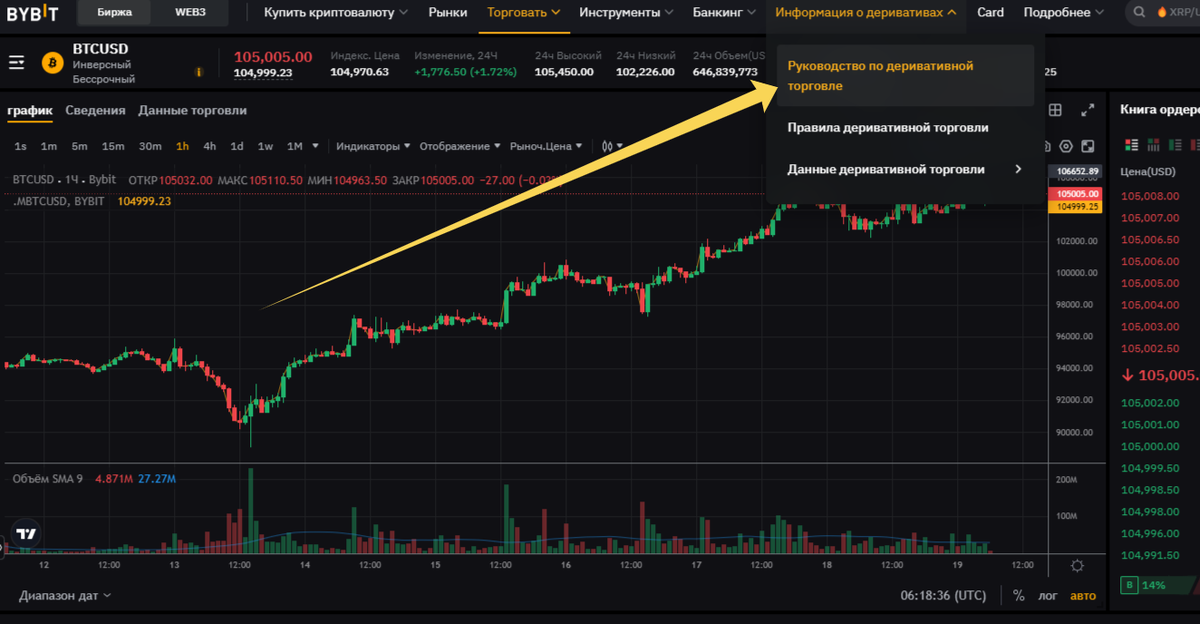Open Card page link
1200x624 pixels.
point(990,13)
